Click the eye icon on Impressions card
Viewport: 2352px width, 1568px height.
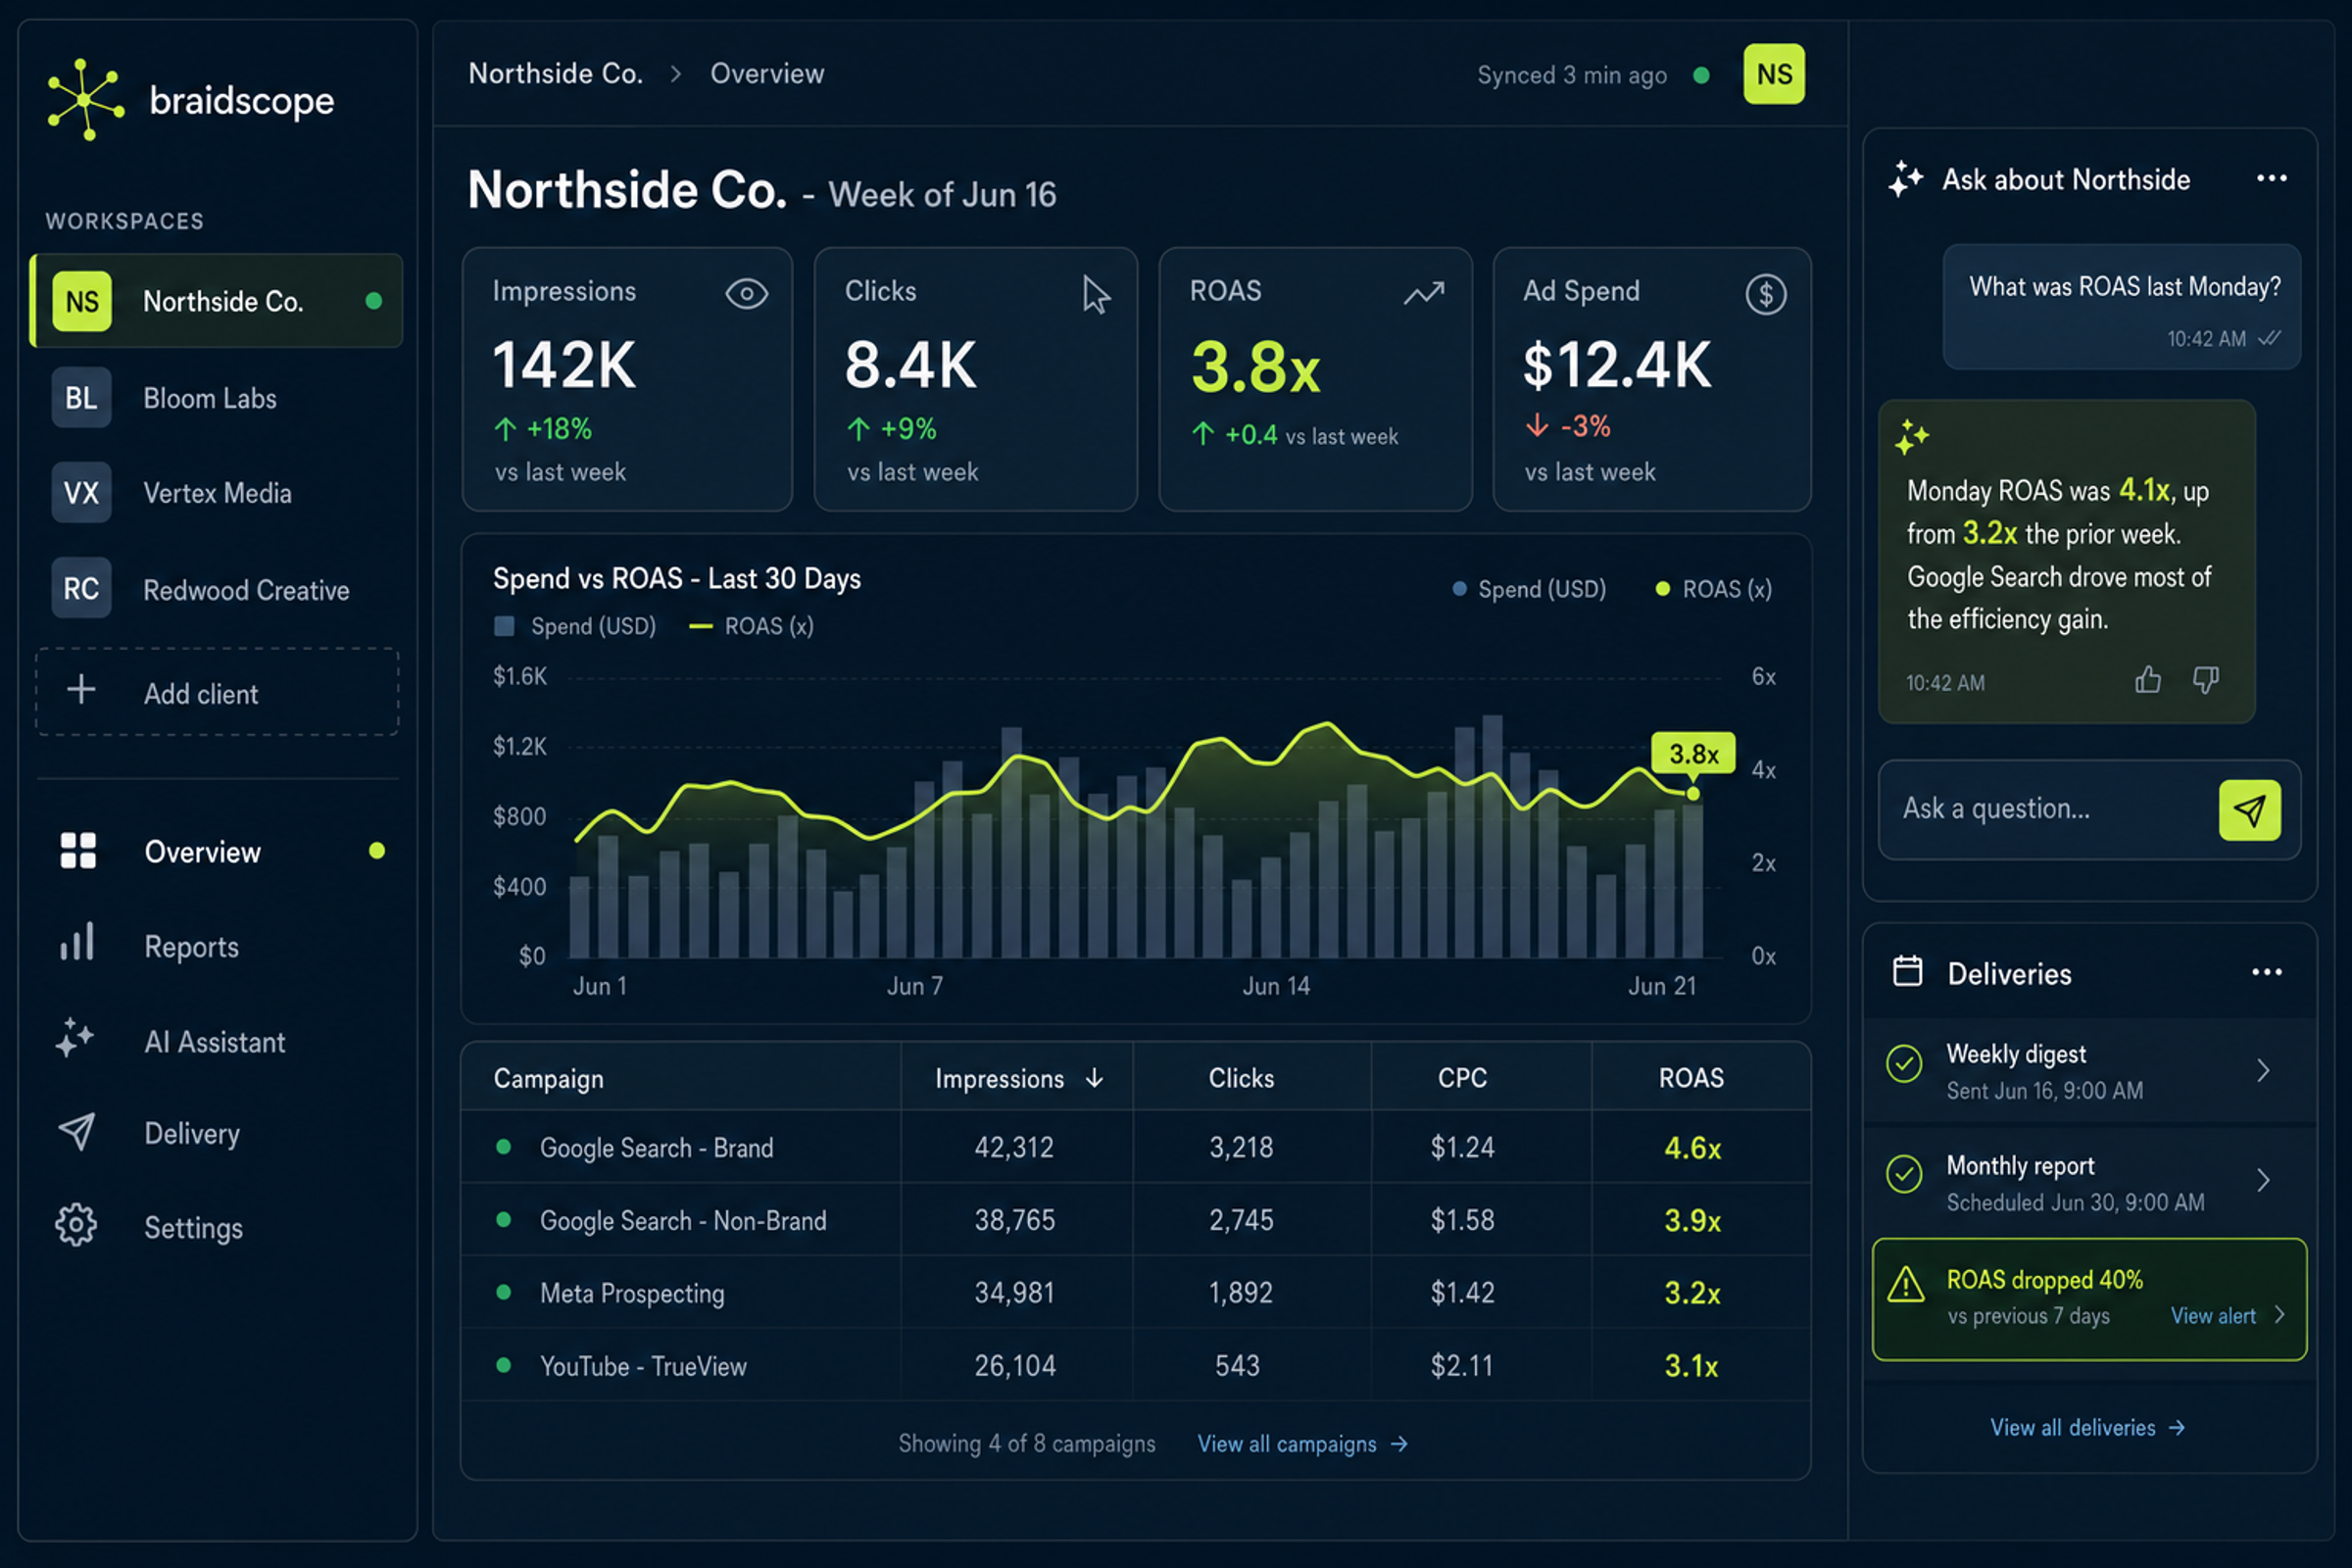point(746,293)
